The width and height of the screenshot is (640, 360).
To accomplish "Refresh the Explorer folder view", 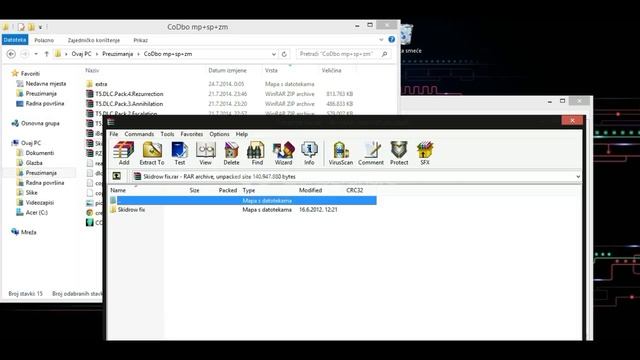I will coord(284,54).
